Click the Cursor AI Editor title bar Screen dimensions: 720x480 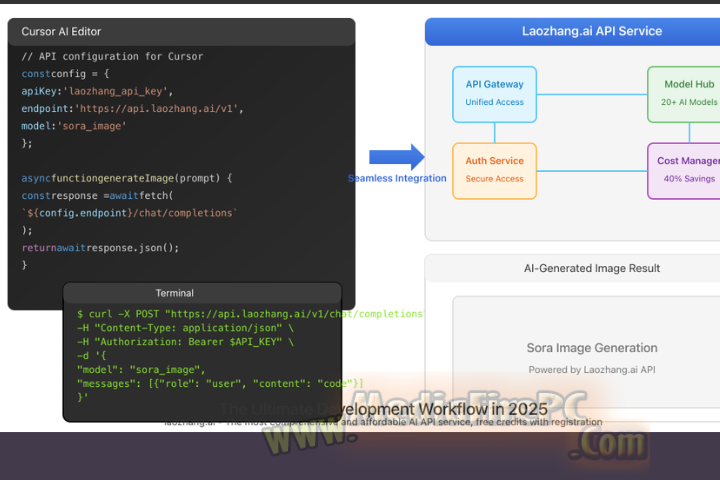[x=181, y=32]
